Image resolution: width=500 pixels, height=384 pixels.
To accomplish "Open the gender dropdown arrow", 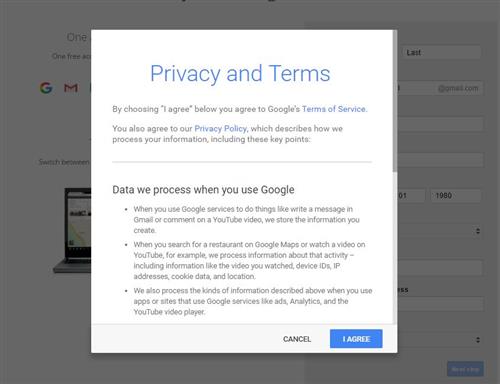I will (478, 231).
